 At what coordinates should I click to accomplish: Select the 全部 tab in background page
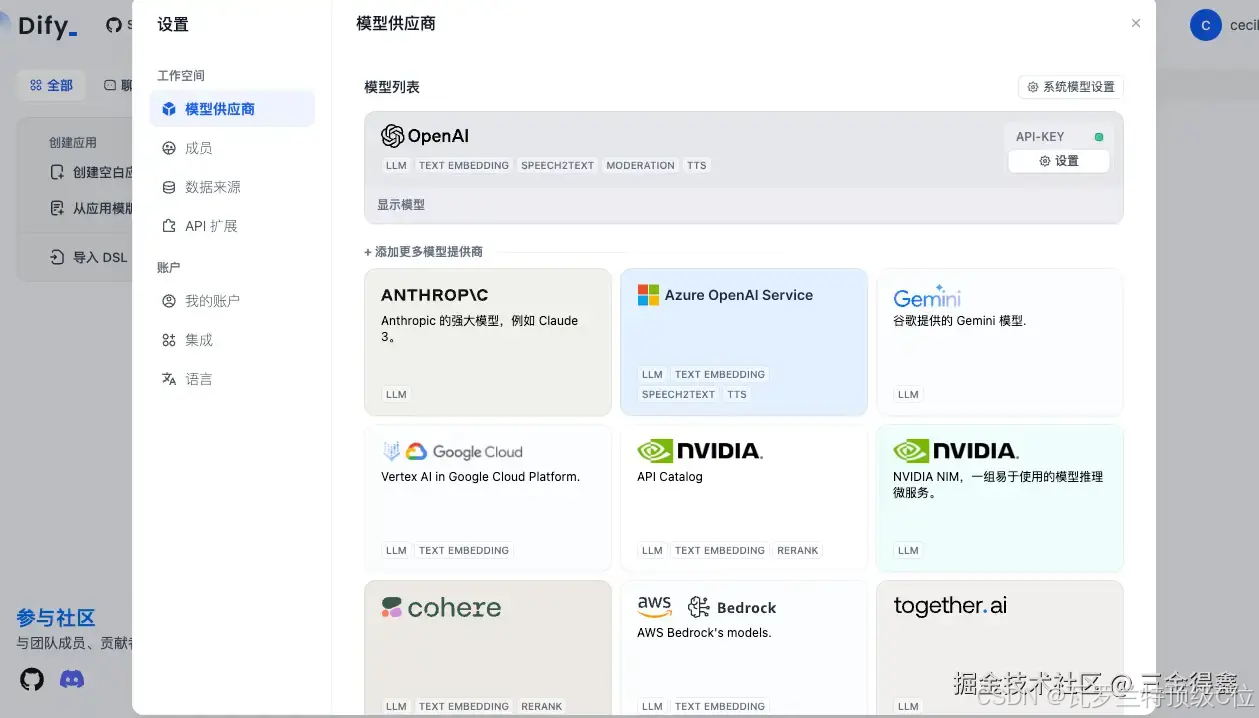coord(51,86)
